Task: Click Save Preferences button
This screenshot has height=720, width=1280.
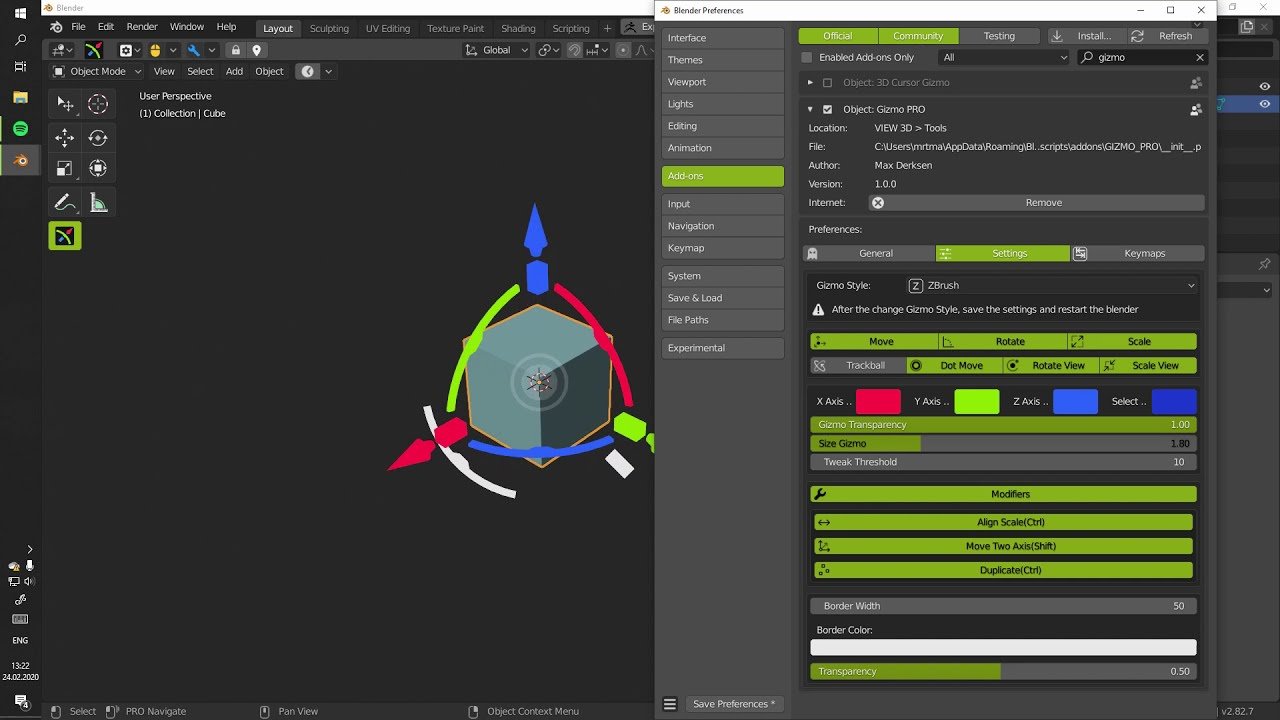Action: [734, 704]
